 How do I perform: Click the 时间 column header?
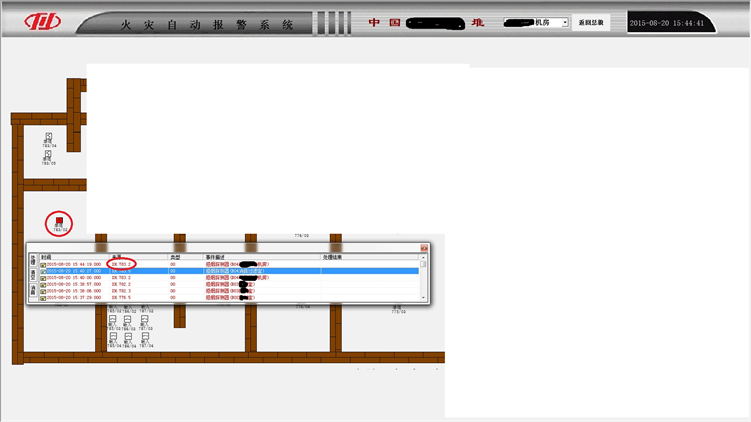point(74,257)
